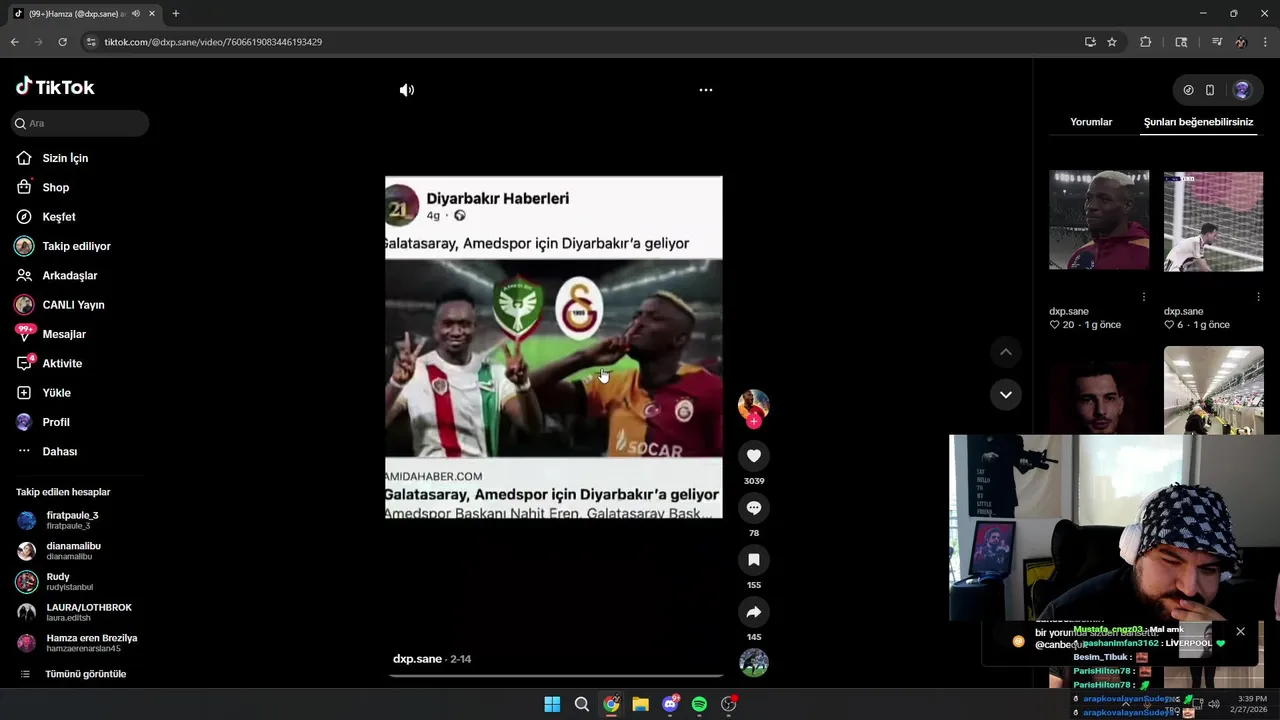Bookmark this page with star icon
The image size is (1280, 720).
point(1112,42)
